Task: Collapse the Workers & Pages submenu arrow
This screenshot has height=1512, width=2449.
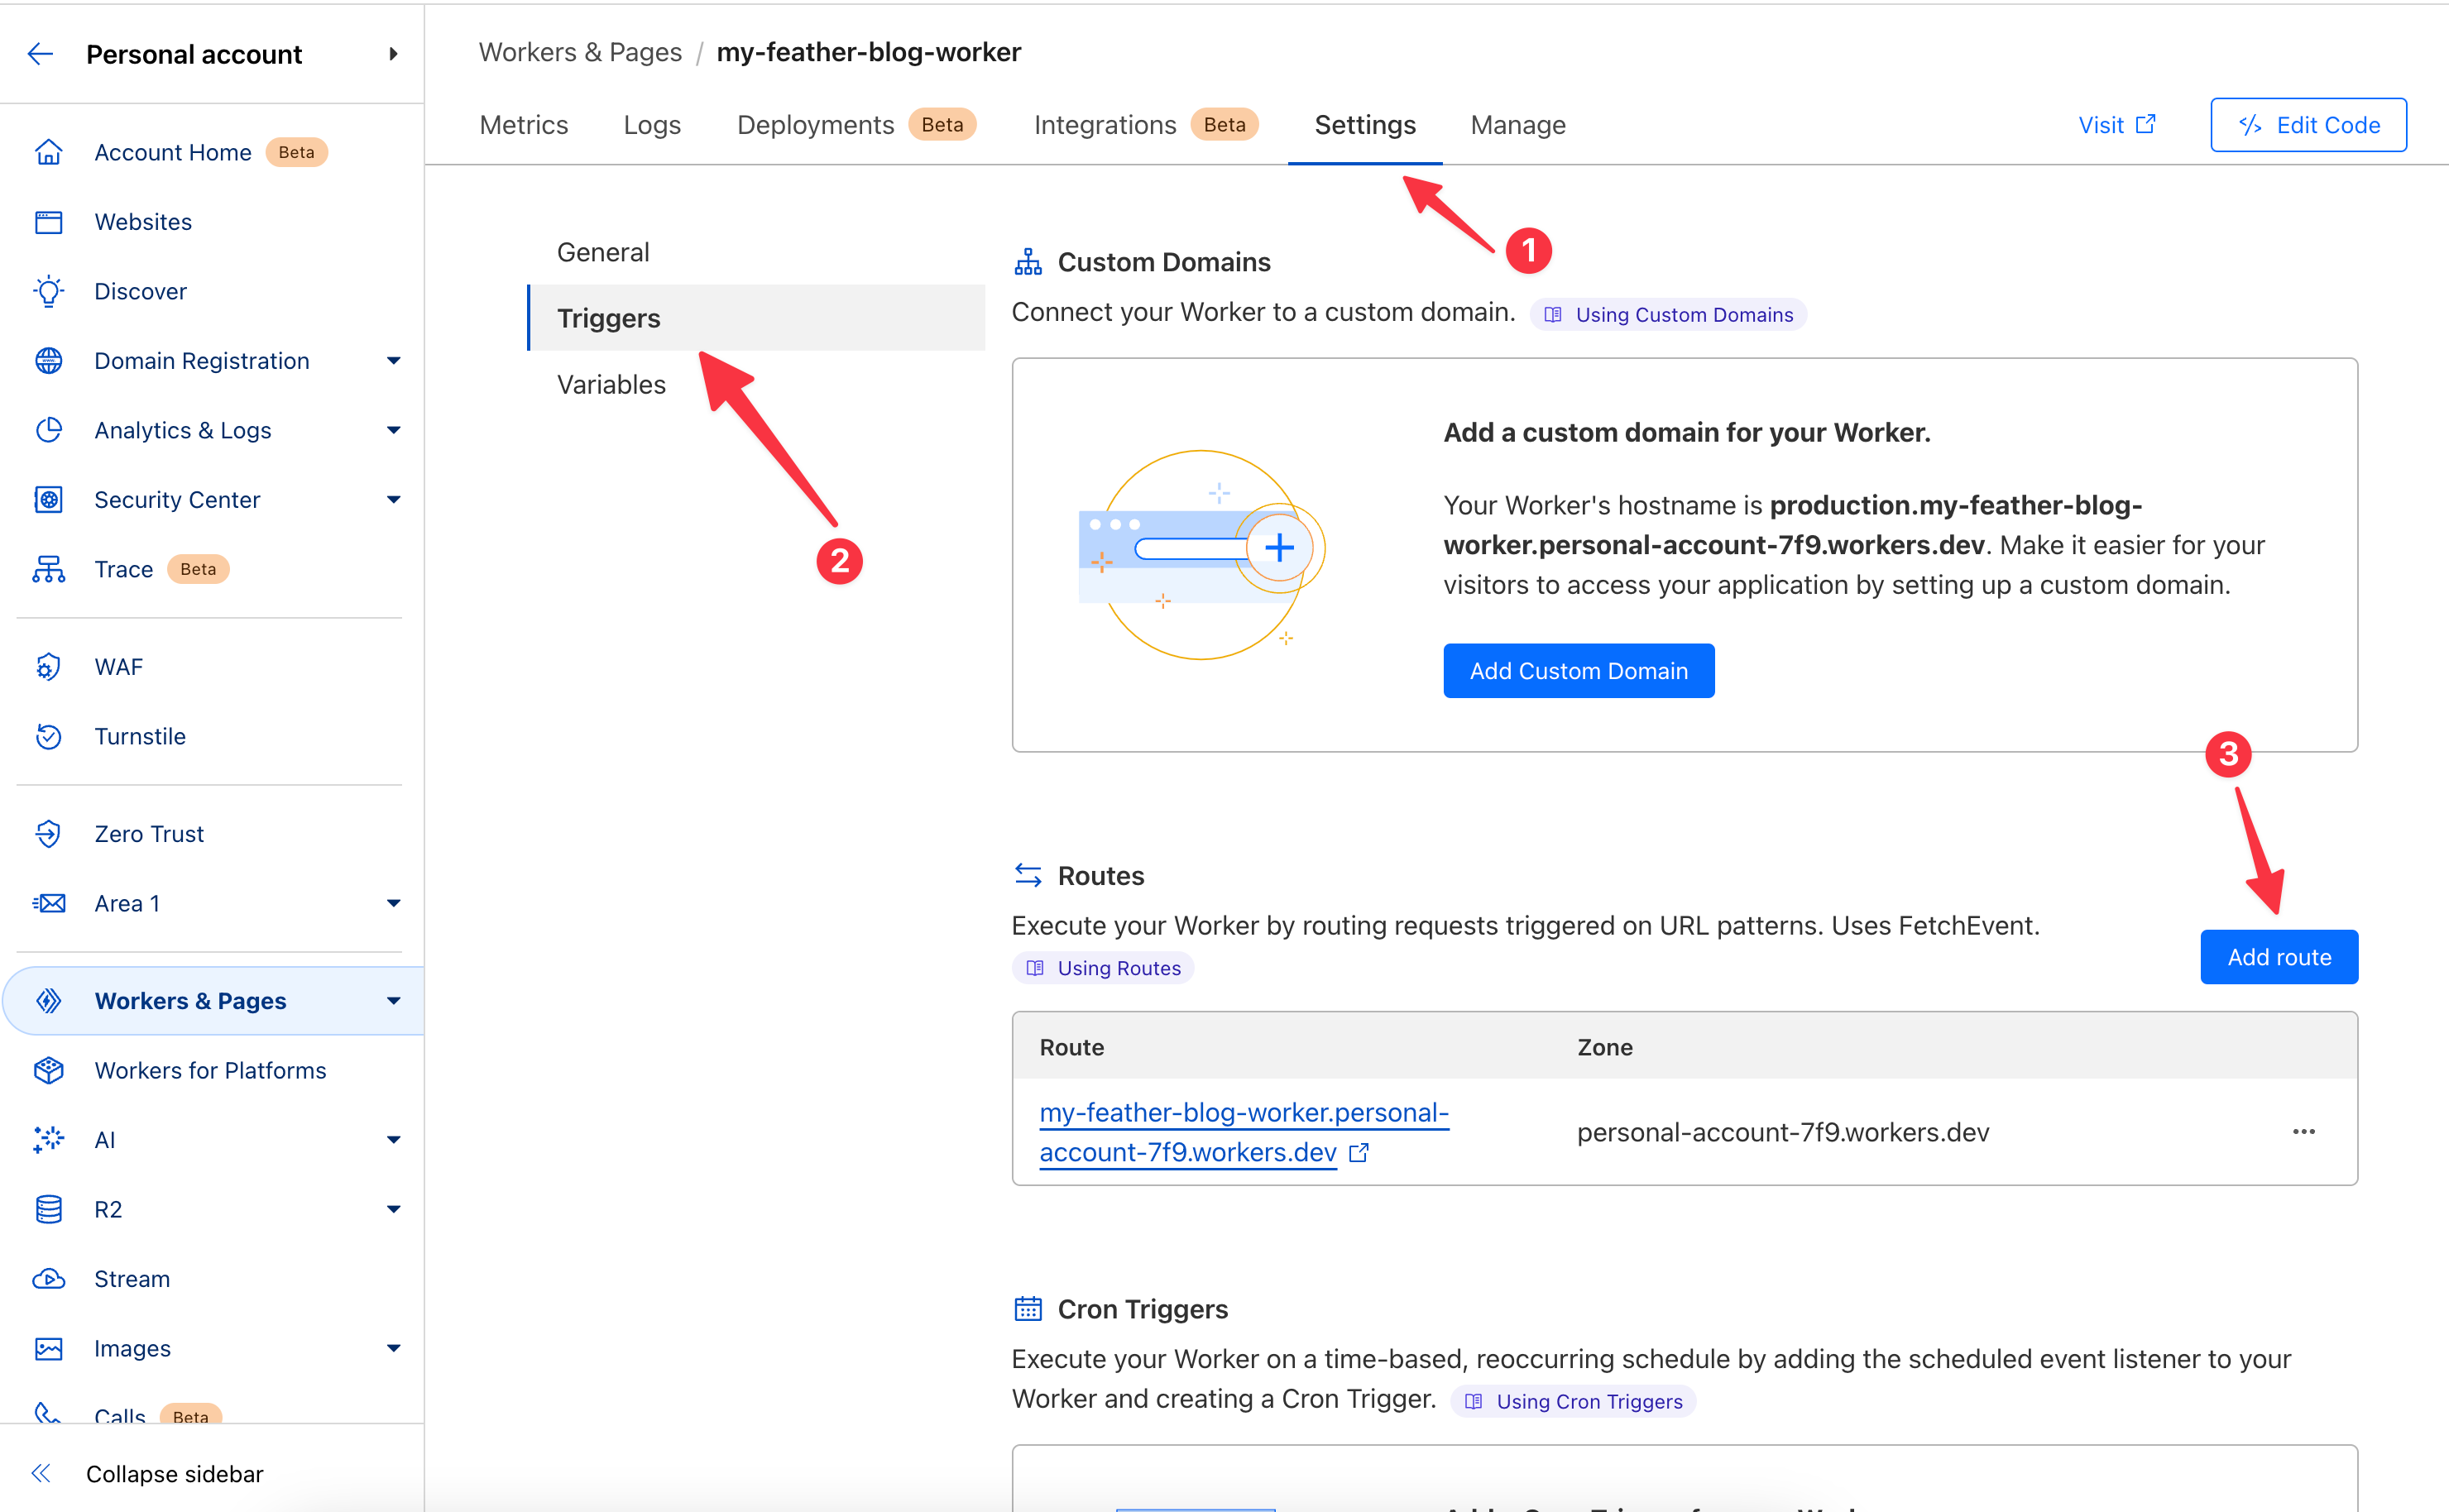Action: [394, 1001]
